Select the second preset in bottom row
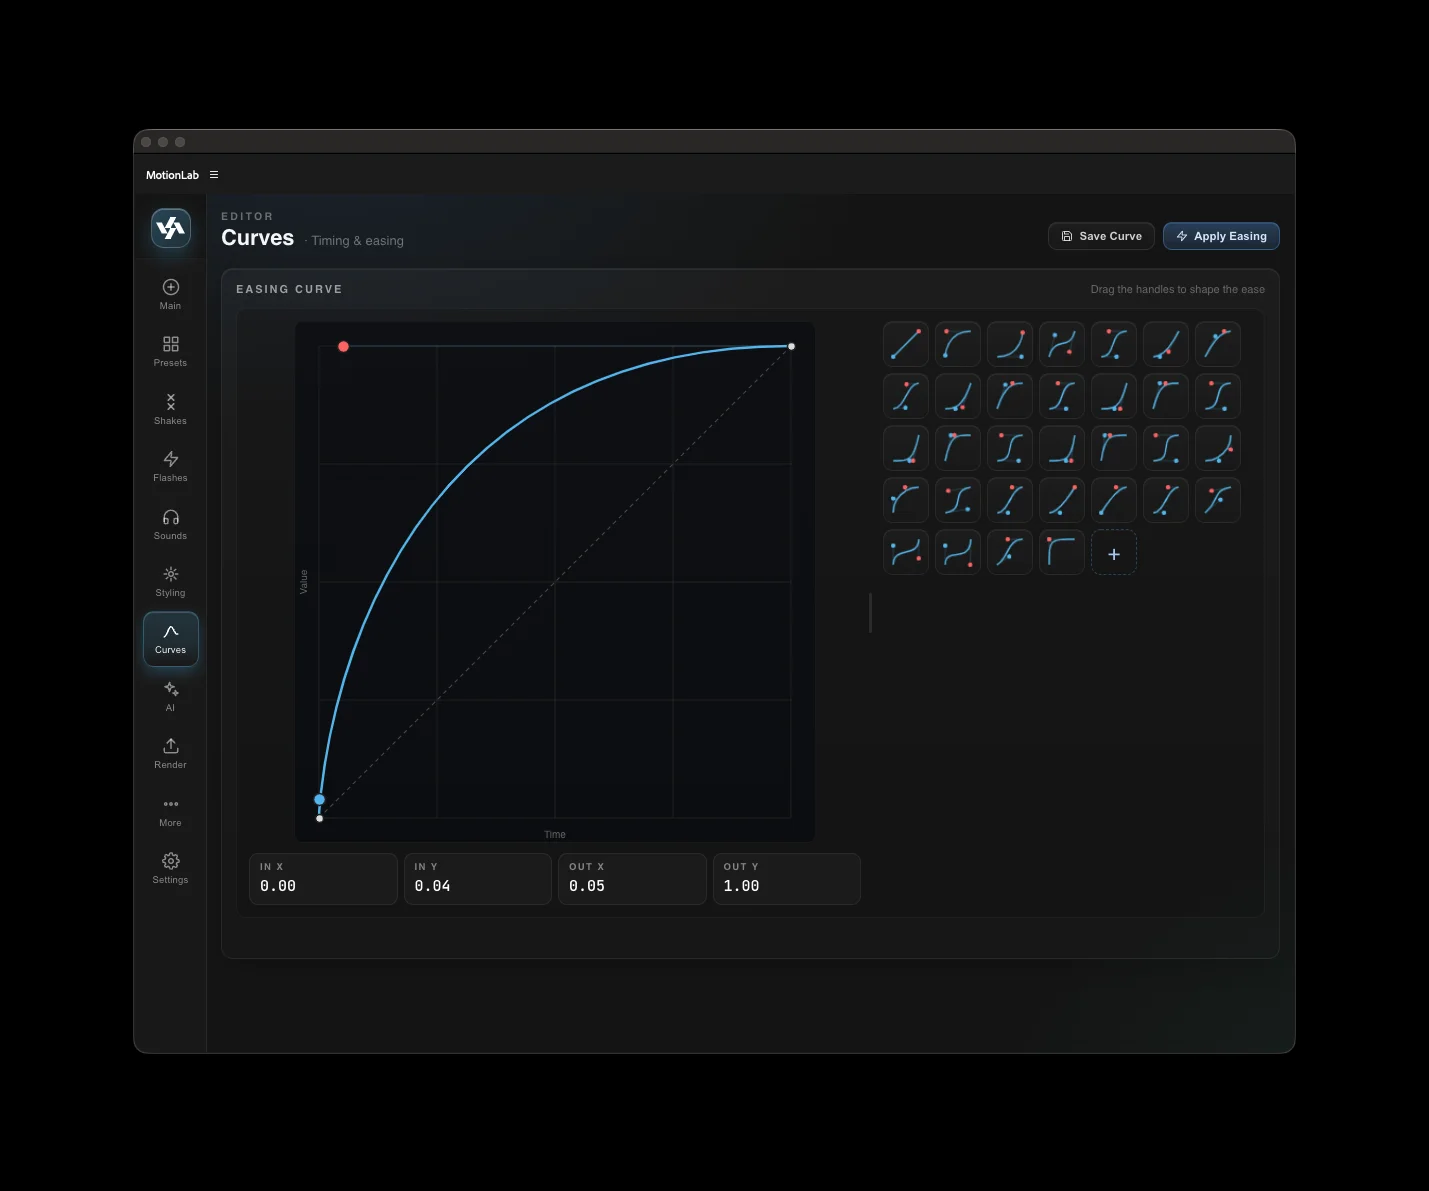The image size is (1429, 1191). point(958,552)
